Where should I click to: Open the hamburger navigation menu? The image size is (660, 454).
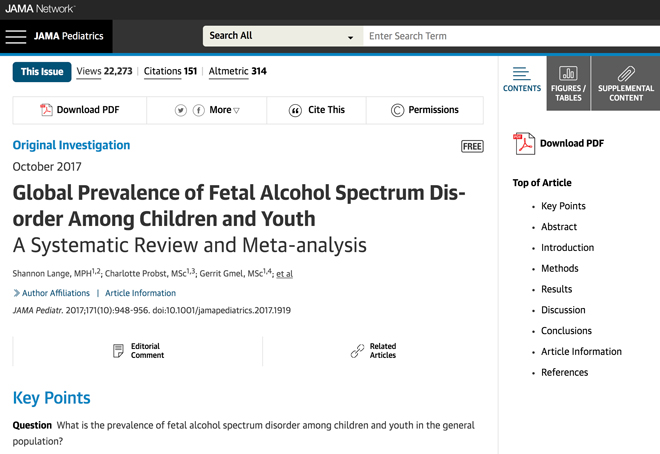(16, 36)
